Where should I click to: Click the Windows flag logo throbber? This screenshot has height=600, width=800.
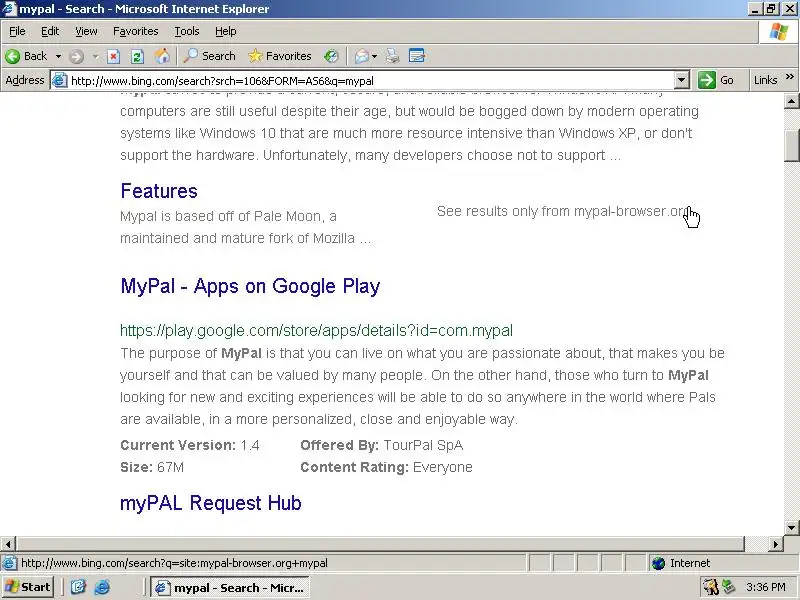[x=779, y=32]
